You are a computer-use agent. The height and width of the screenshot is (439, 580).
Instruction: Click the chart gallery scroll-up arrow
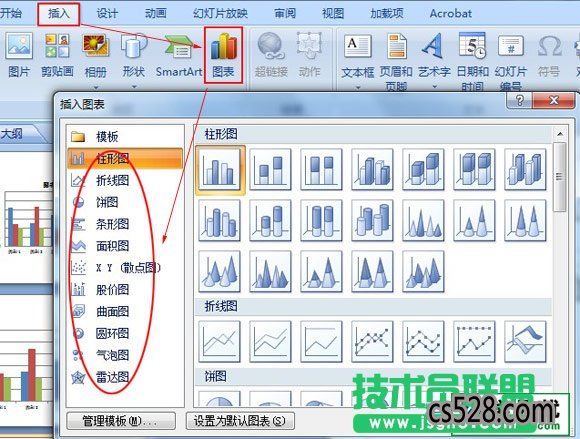click(560, 134)
